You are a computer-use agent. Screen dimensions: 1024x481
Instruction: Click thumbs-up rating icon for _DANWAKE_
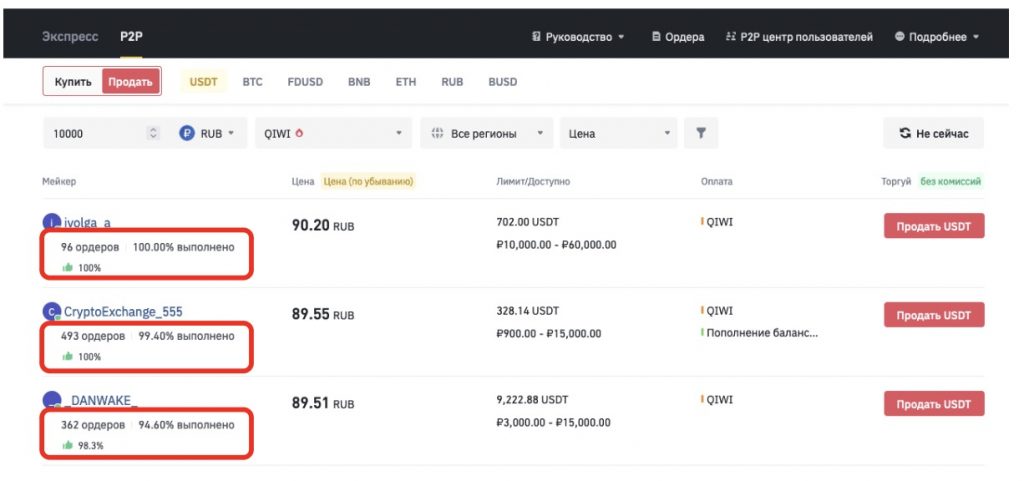[67, 445]
